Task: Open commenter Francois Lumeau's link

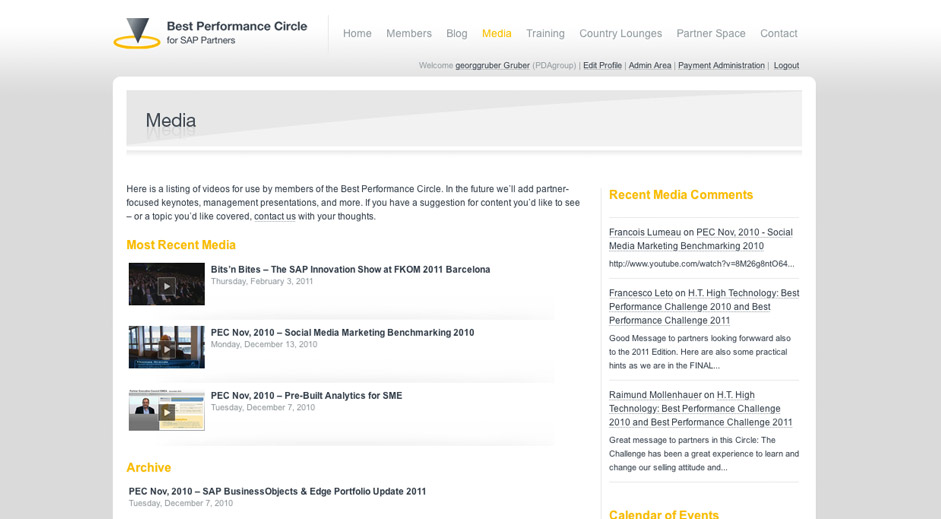Action: click(x=645, y=232)
